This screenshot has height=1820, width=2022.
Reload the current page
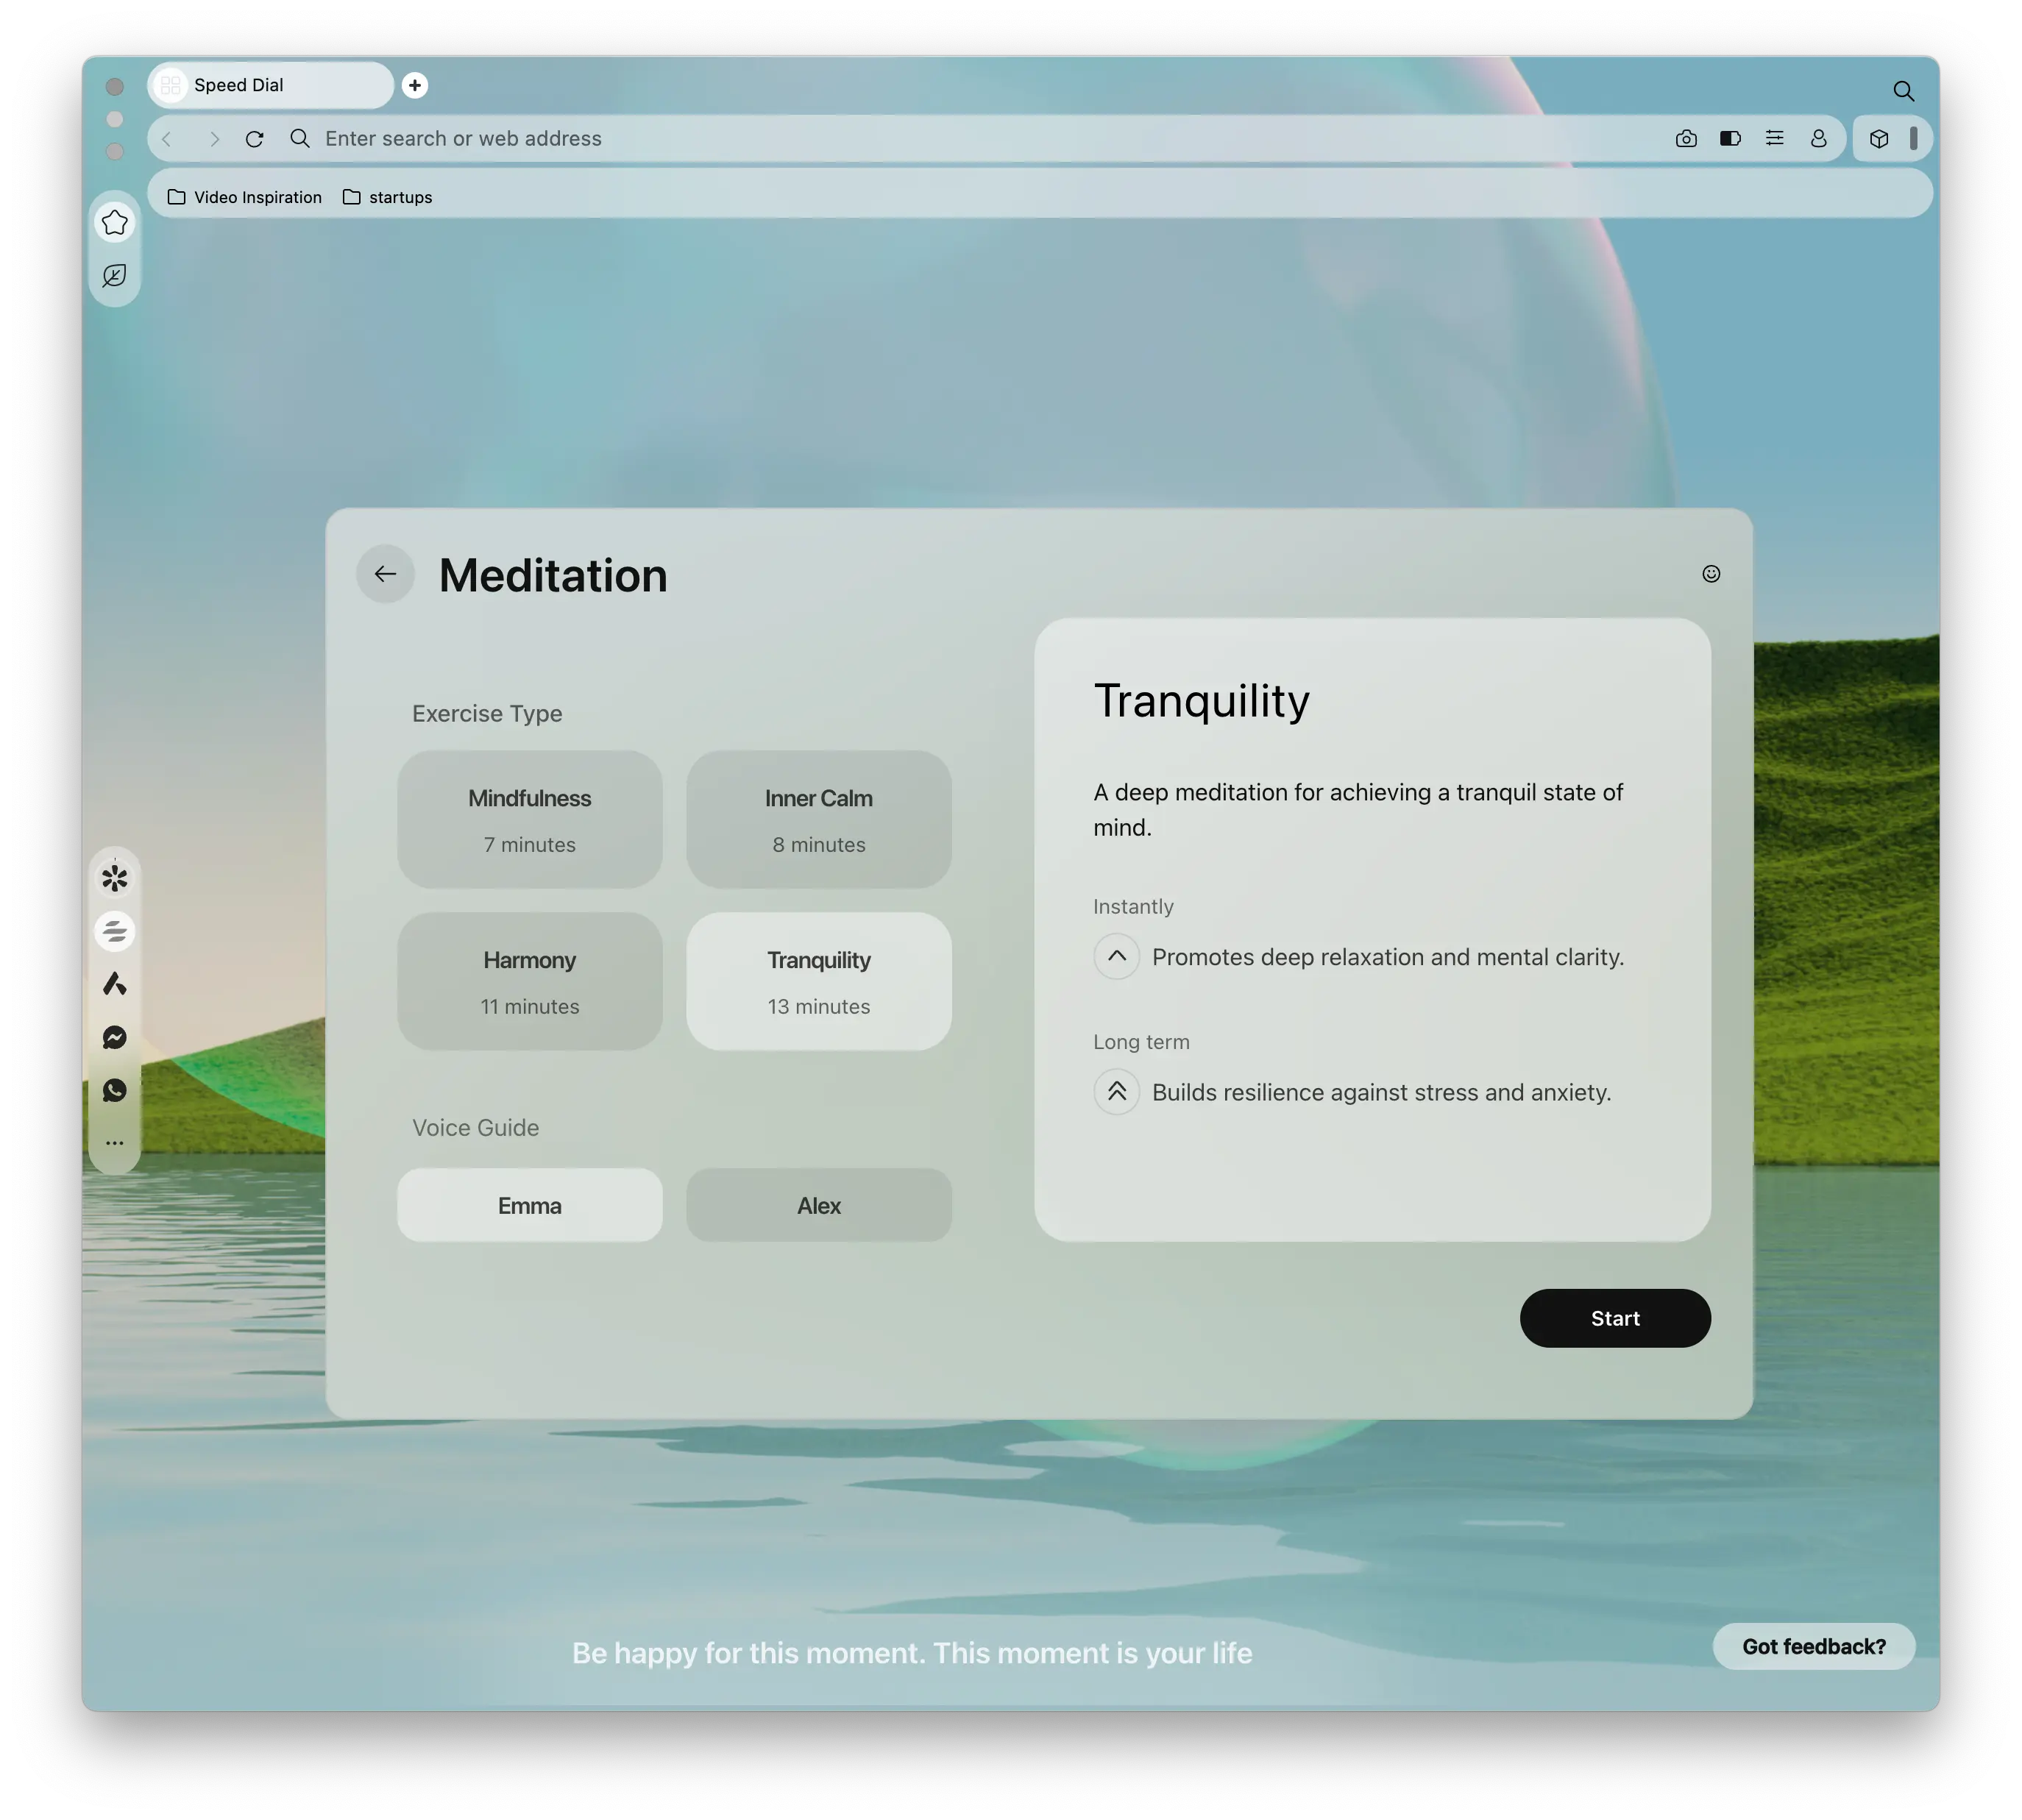pyautogui.click(x=255, y=139)
